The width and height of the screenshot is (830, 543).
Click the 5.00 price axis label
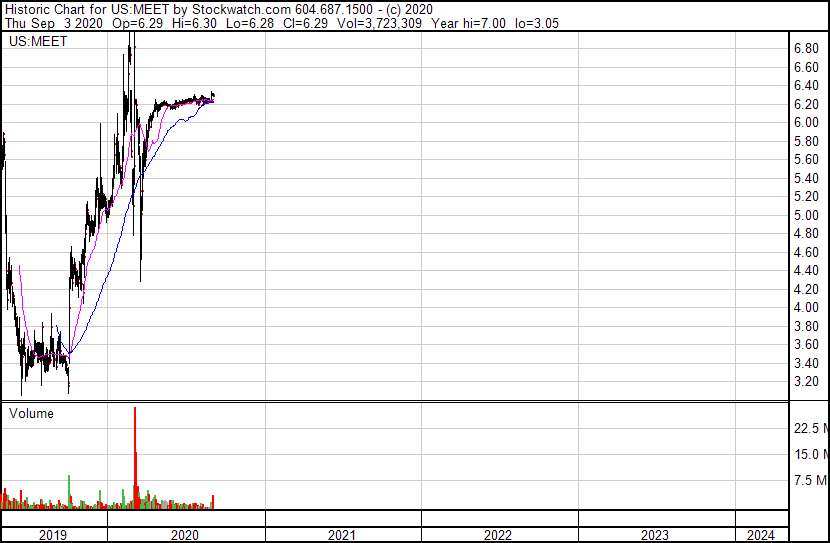806,215
